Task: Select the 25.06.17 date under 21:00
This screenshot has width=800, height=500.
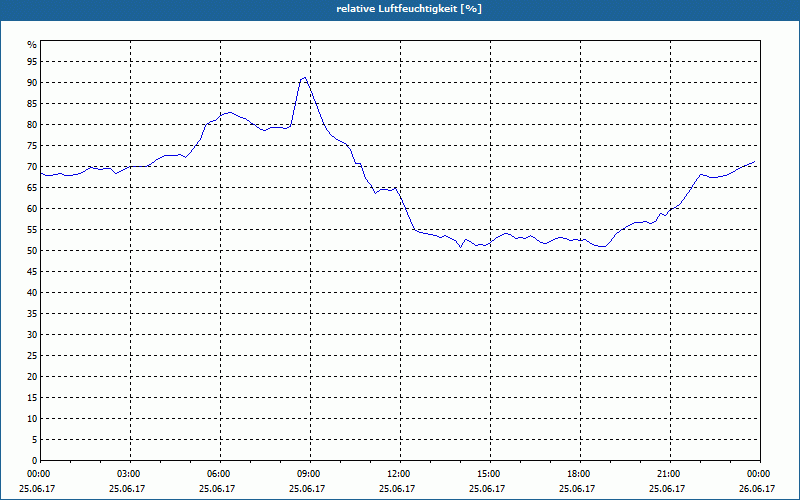Action: [667, 489]
